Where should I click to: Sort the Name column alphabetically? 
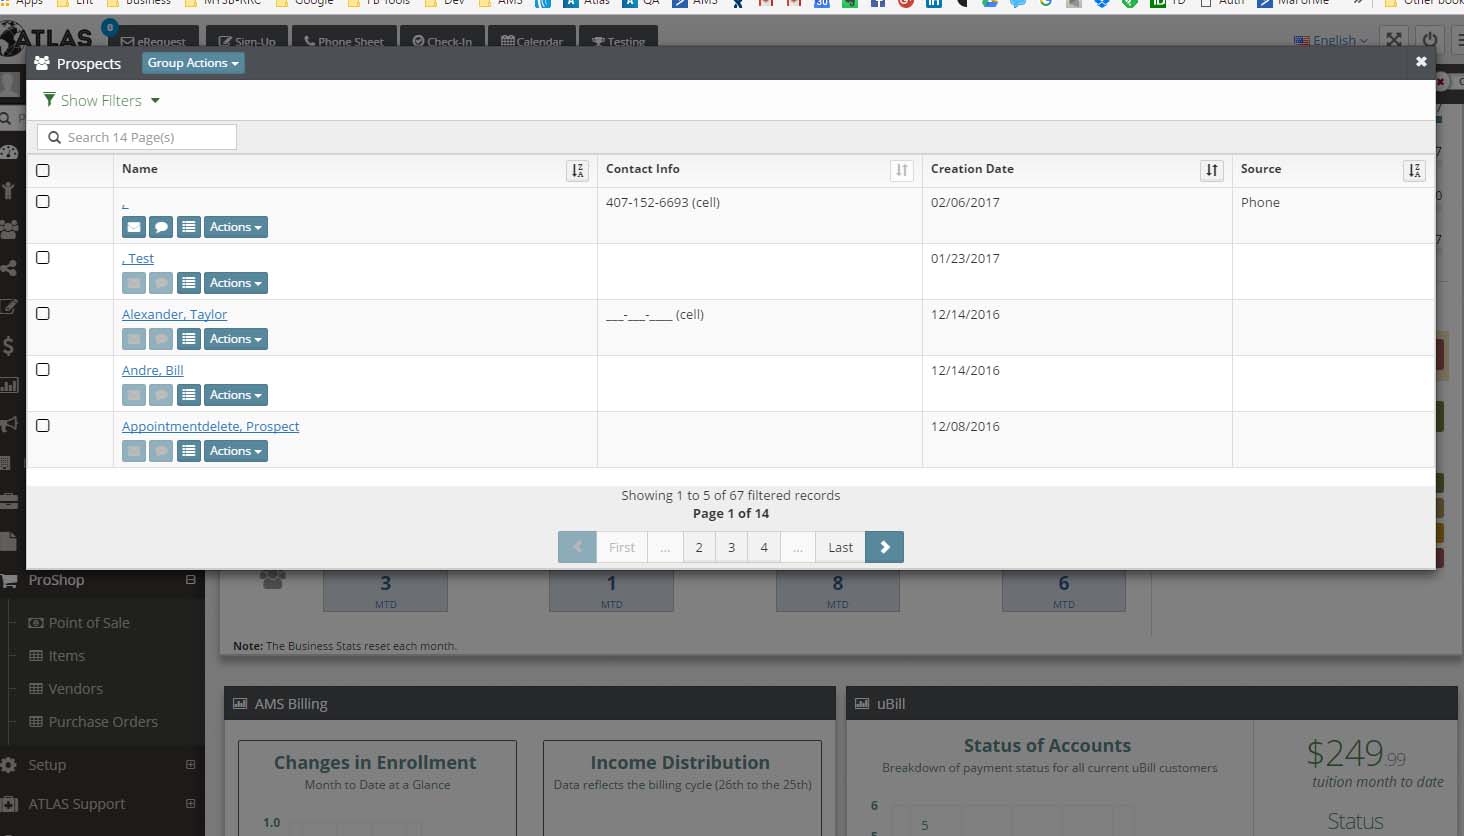tap(577, 171)
